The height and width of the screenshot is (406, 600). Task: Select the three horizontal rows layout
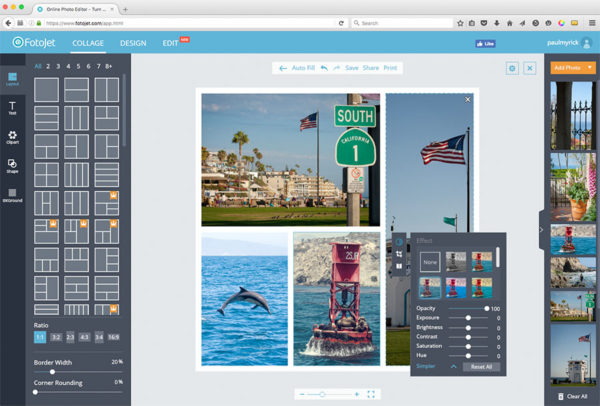pos(46,118)
